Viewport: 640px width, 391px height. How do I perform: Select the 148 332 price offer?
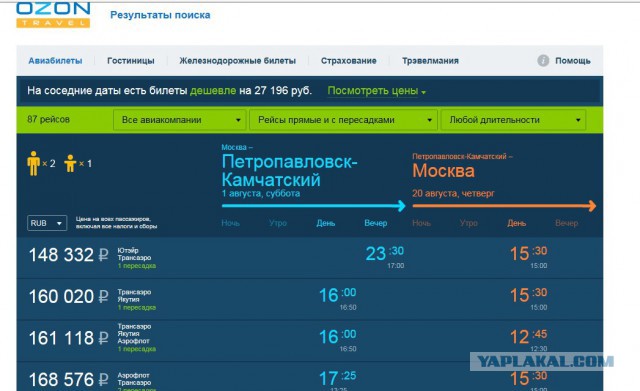click(x=61, y=255)
